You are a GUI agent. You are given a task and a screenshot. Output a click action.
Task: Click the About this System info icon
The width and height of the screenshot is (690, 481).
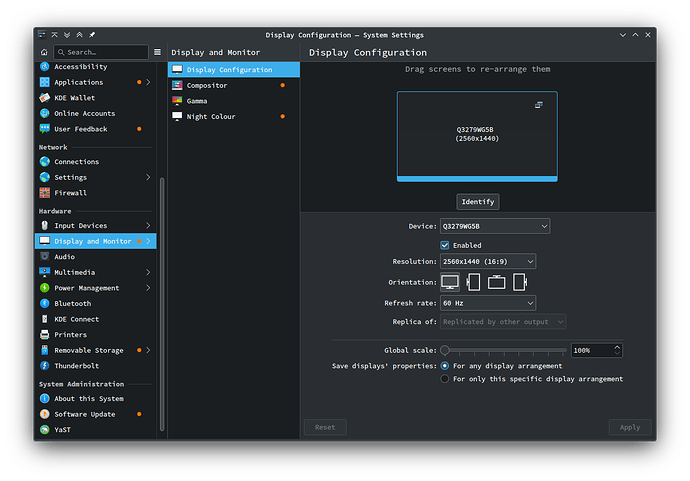44,399
